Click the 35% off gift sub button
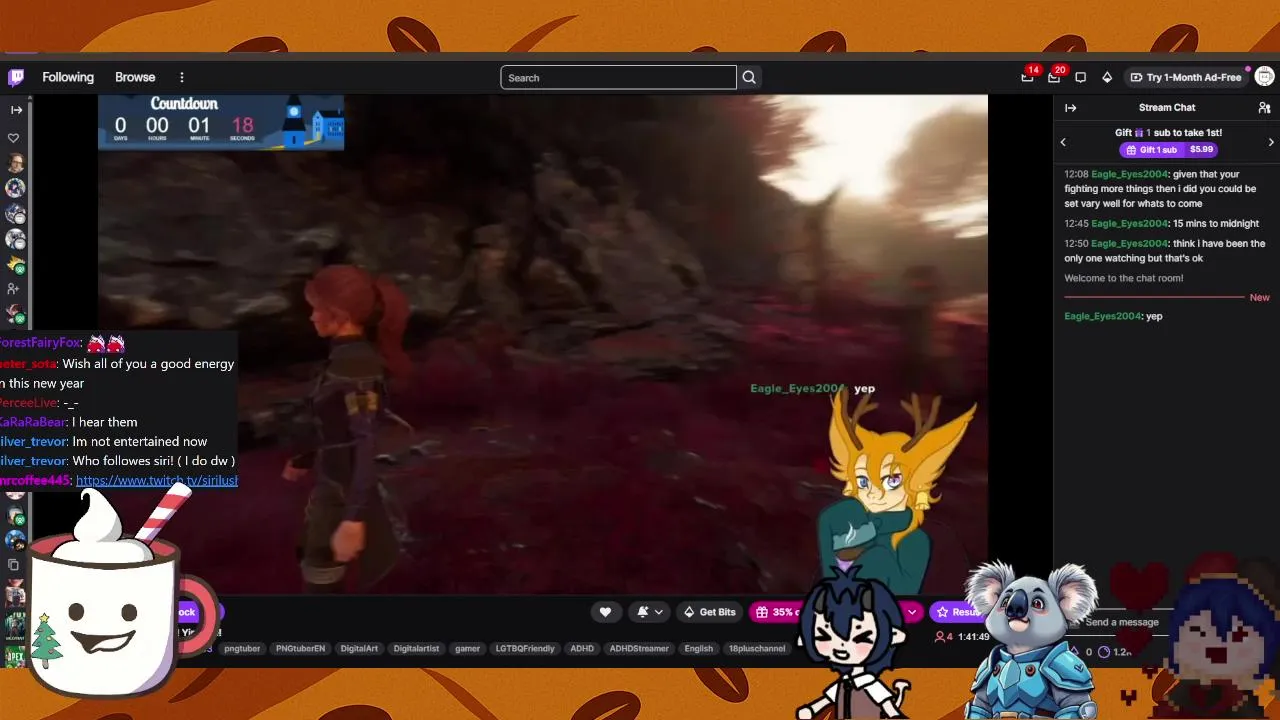1280x720 pixels. click(x=776, y=612)
